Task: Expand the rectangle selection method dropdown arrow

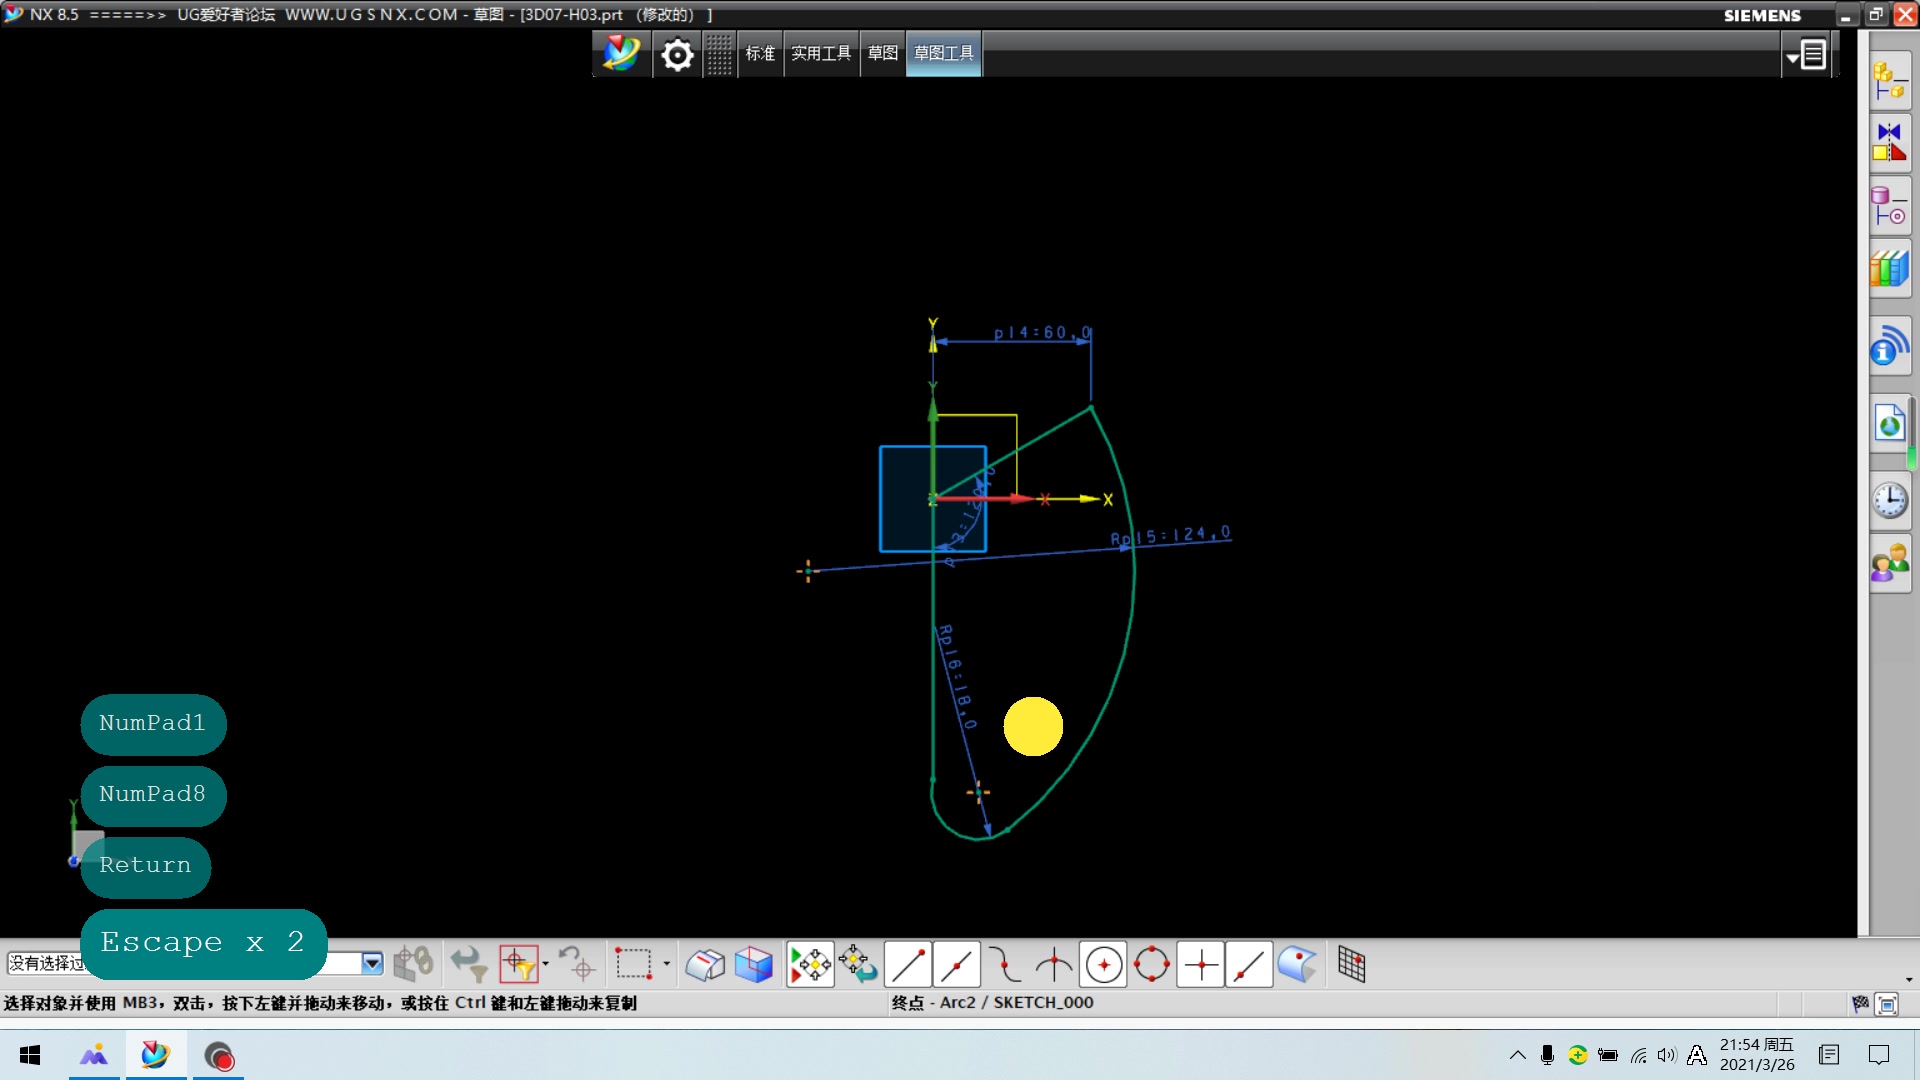Action: 666,964
